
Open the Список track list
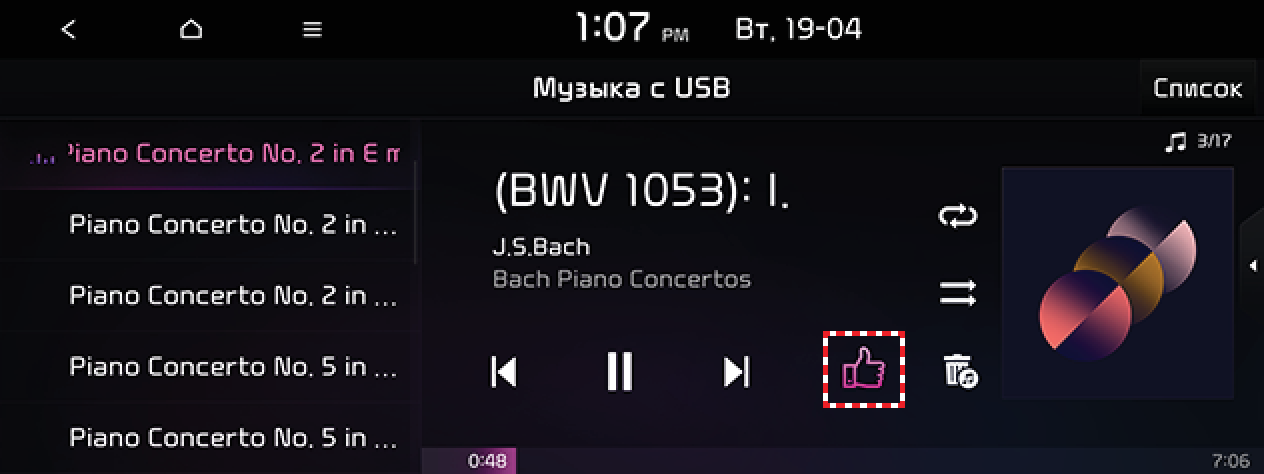click(x=1197, y=88)
